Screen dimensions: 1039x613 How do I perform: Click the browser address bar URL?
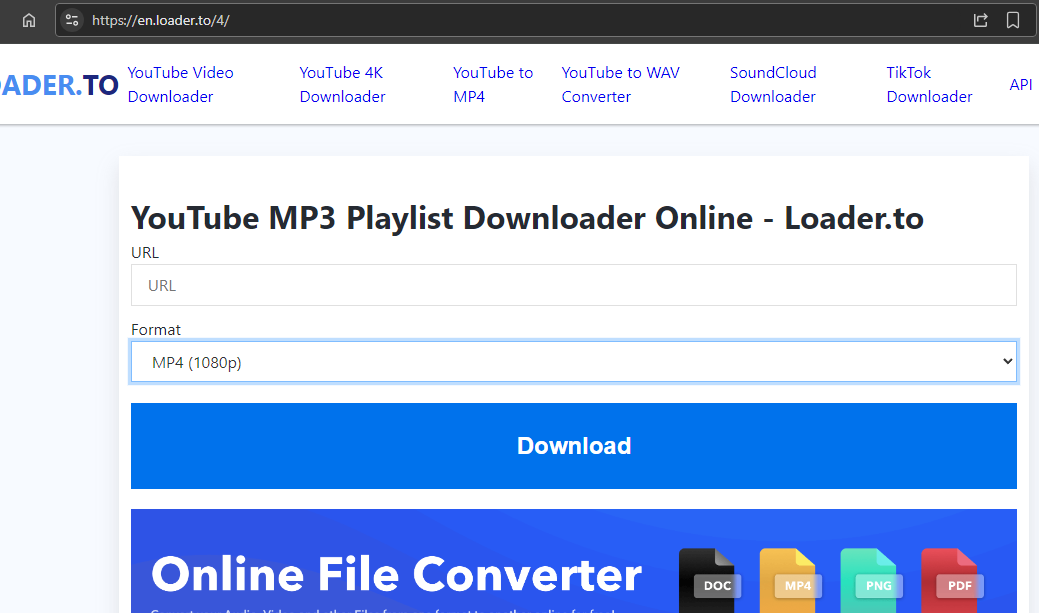click(160, 21)
